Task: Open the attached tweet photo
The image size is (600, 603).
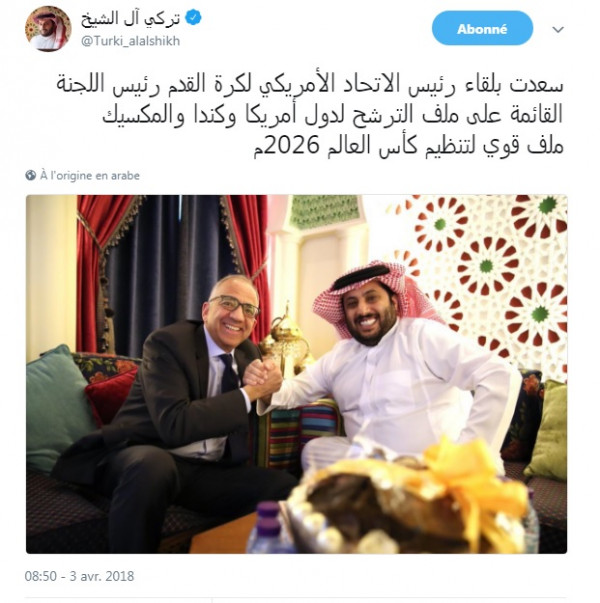Action: click(297, 374)
